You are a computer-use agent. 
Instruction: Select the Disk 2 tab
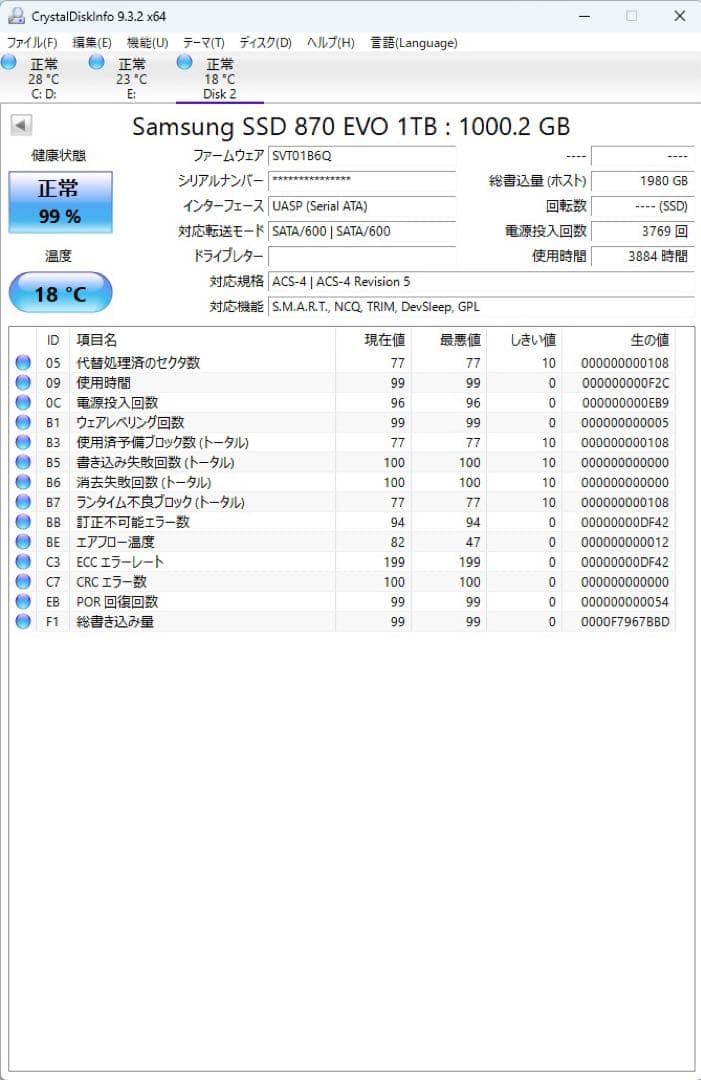(220, 78)
